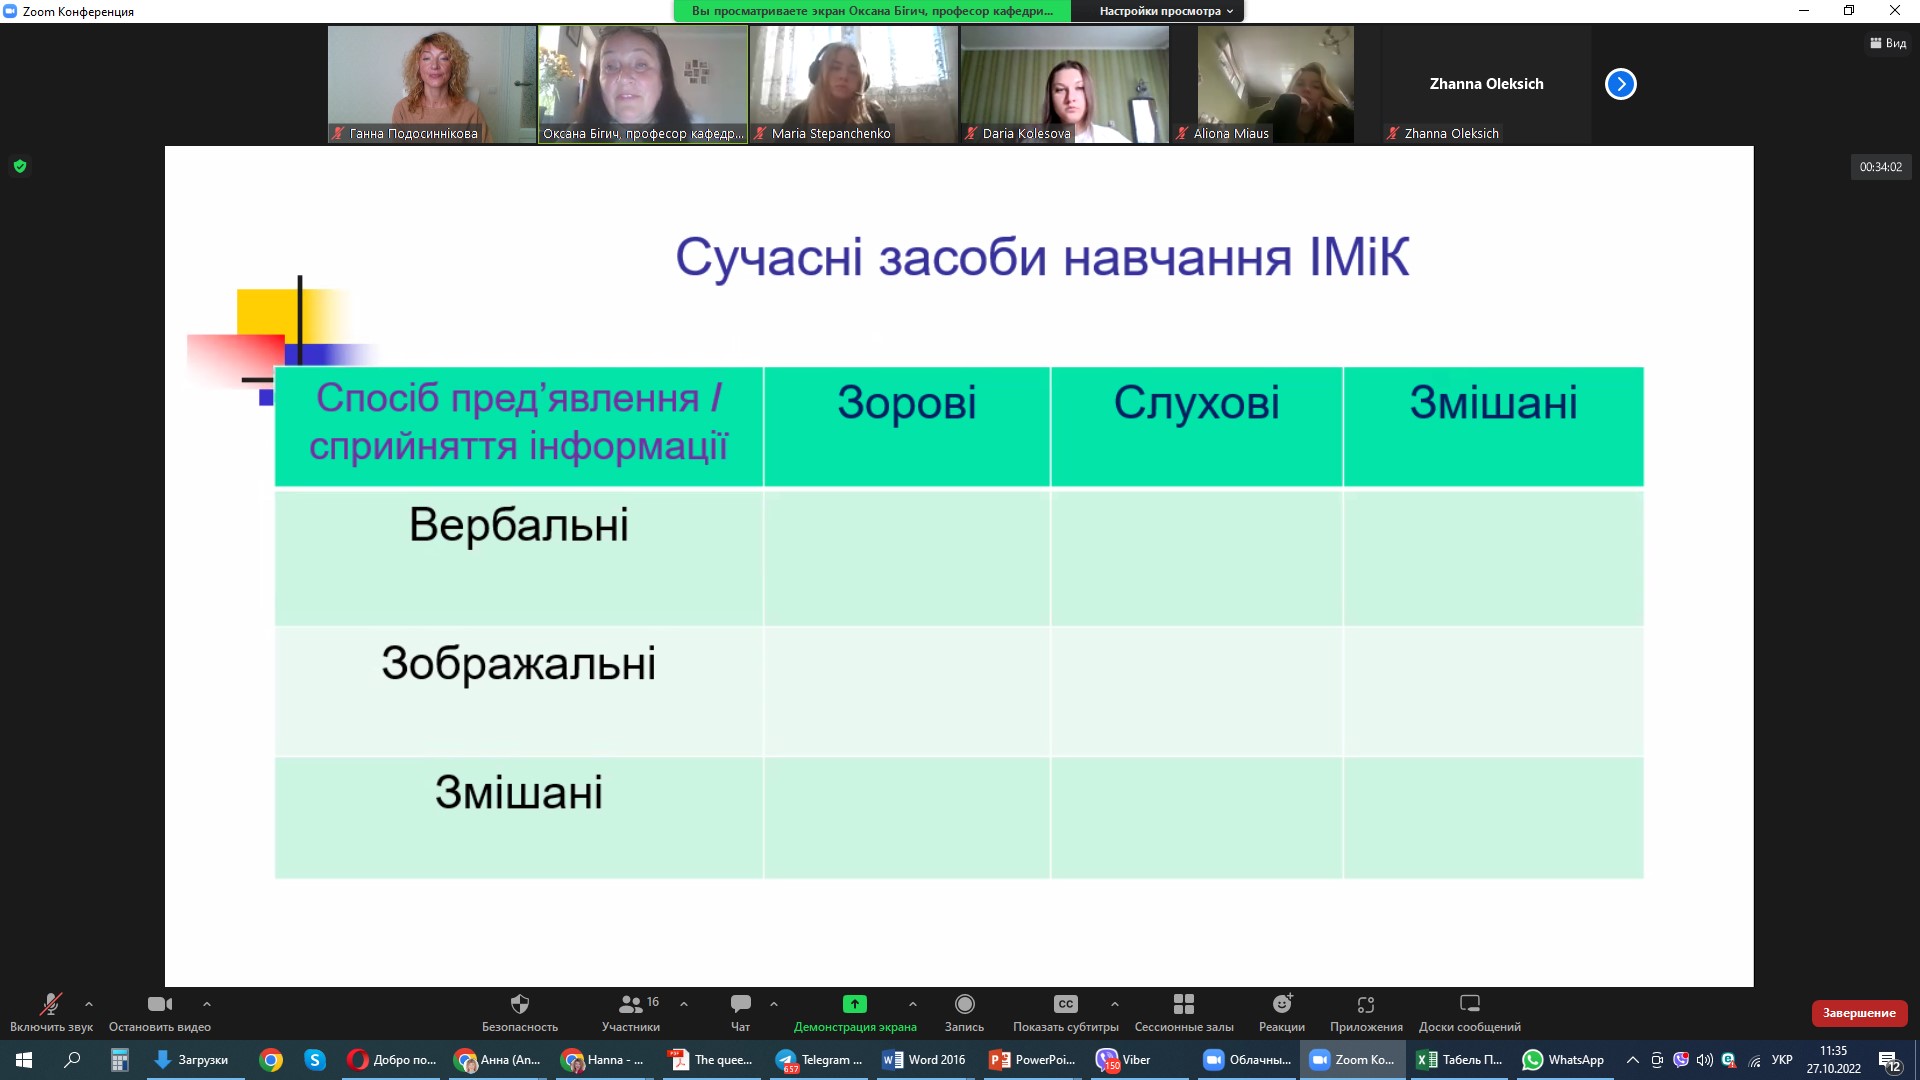Show next participants with blue arrow
Viewport: 1920px width, 1080px height.
click(x=1620, y=84)
